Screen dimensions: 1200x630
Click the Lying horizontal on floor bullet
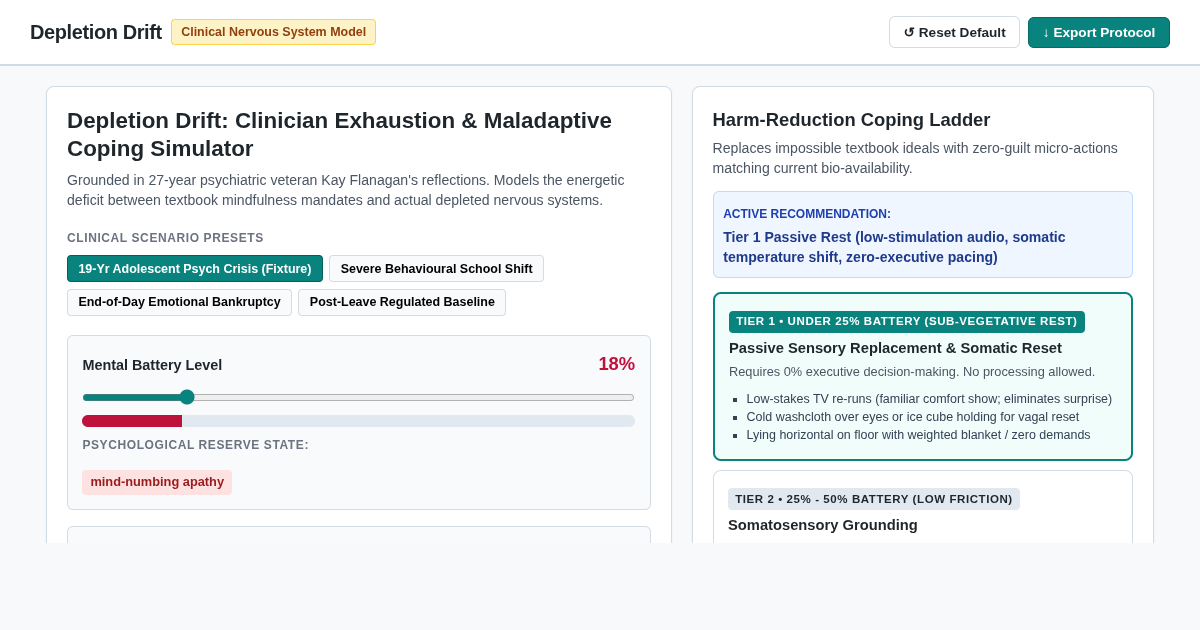tap(918, 435)
